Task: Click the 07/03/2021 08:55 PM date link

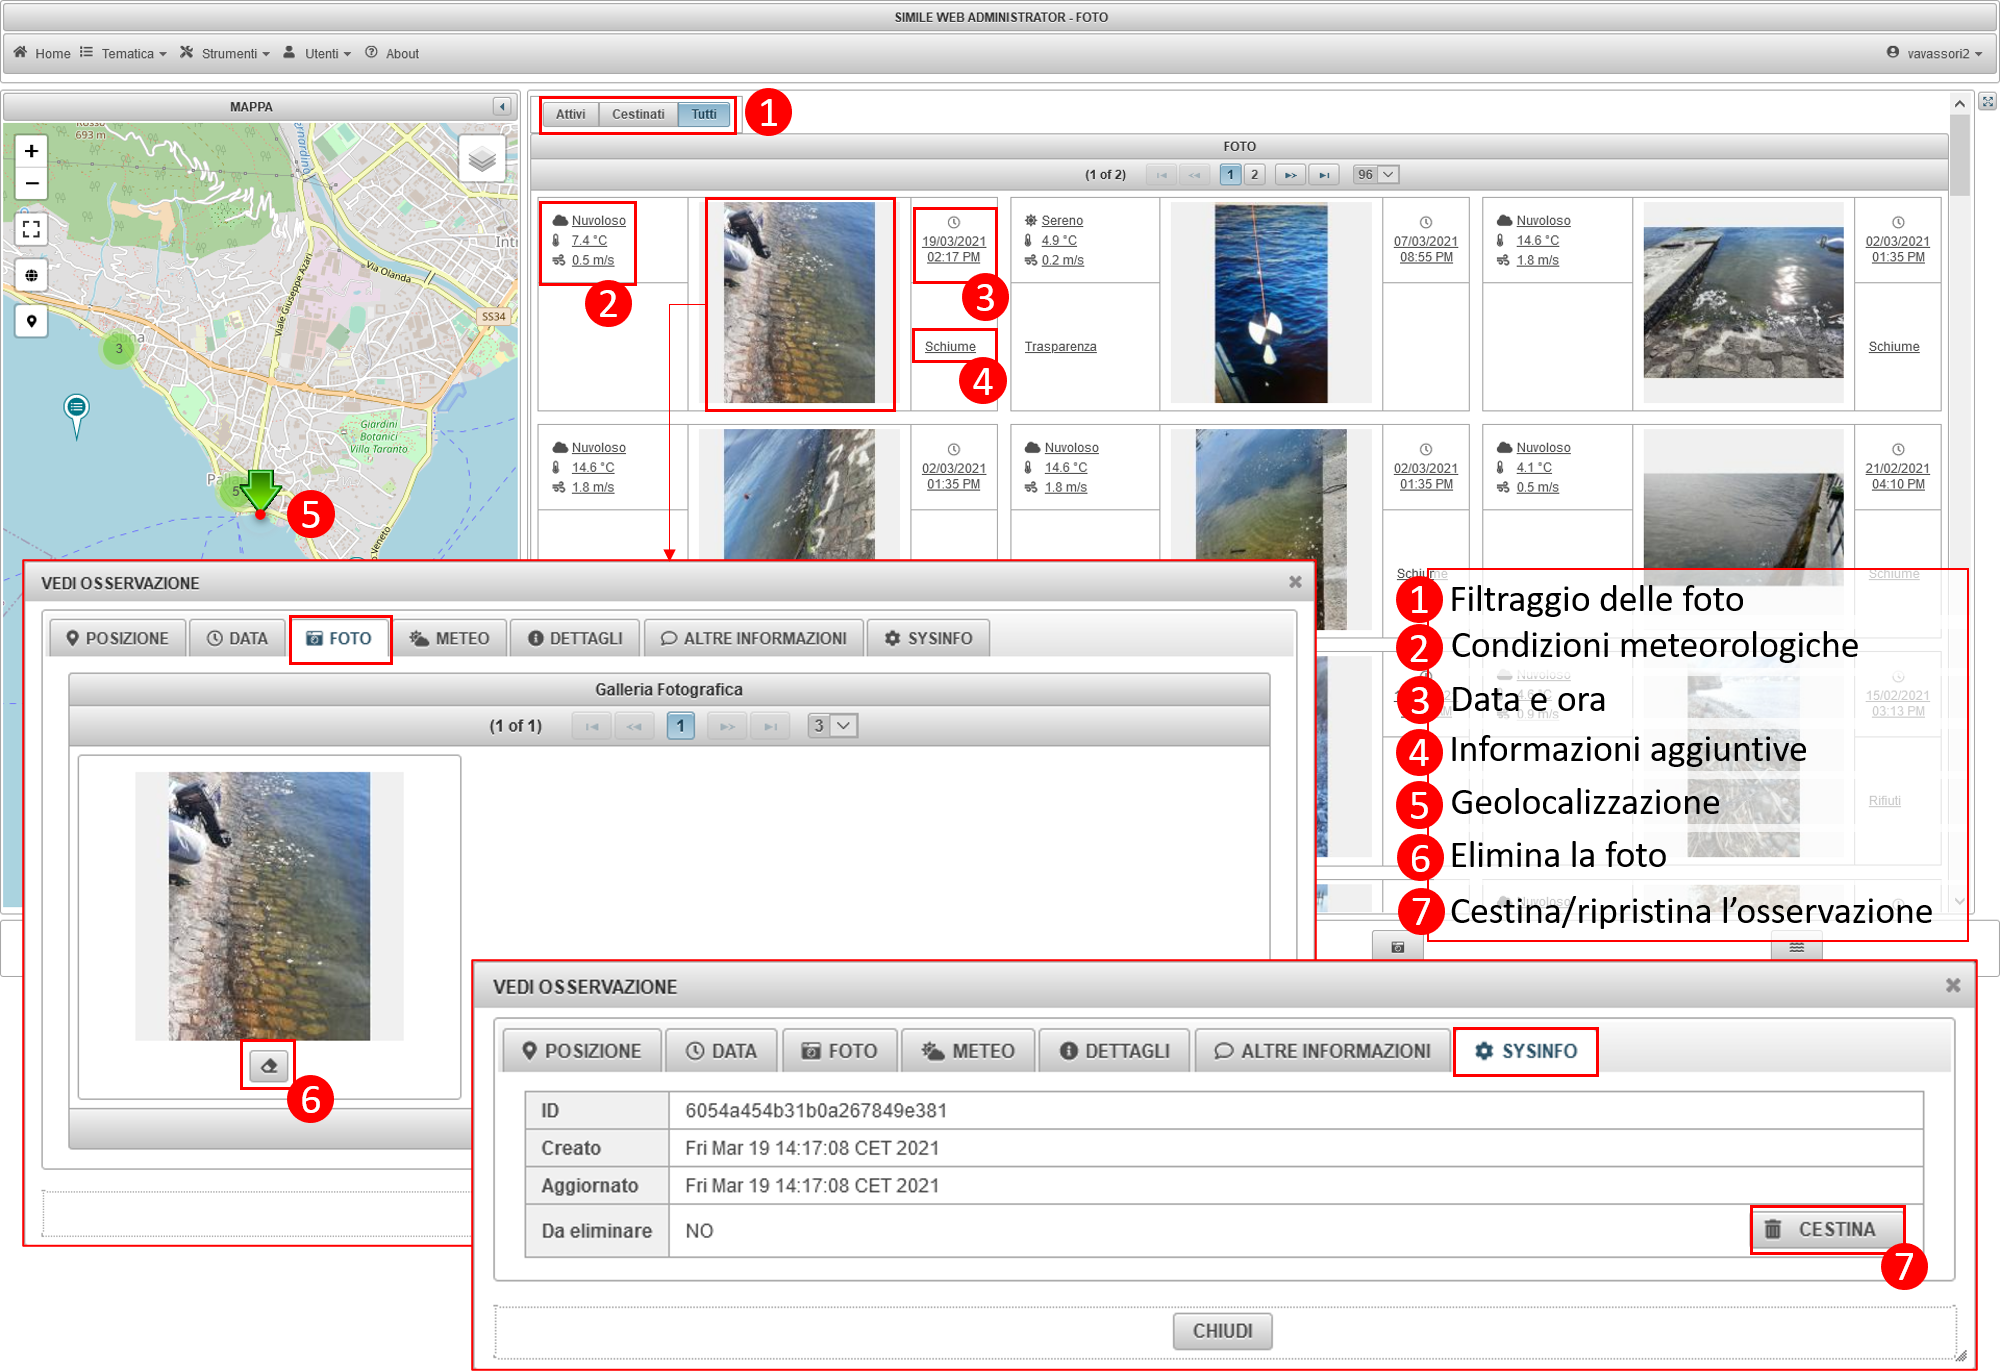Action: tap(1426, 249)
